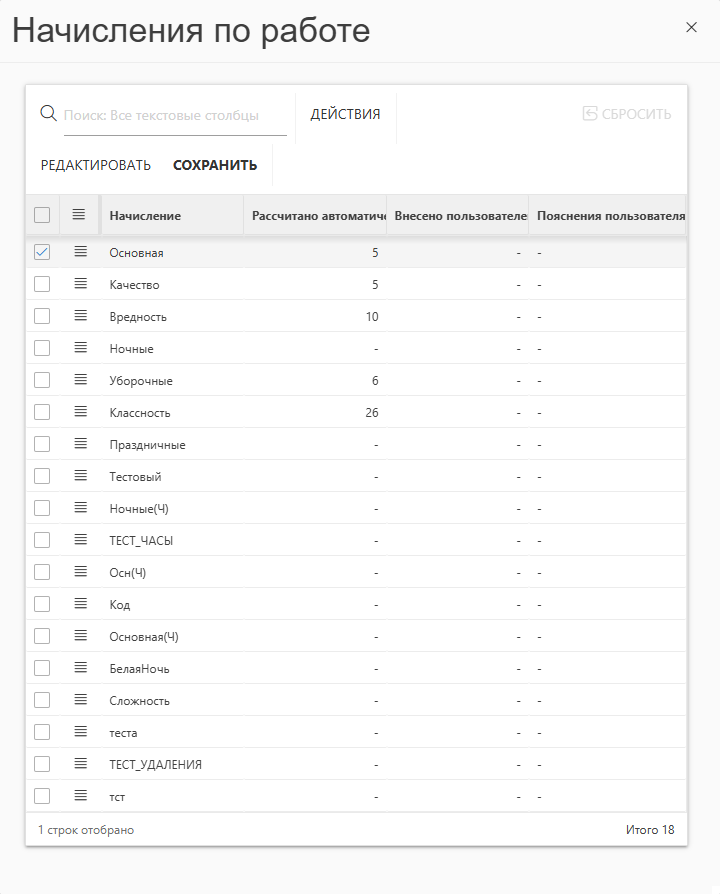720x894 pixels.
Task: Uncheck the Основная row checkbox
Action: tap(42, 252)
